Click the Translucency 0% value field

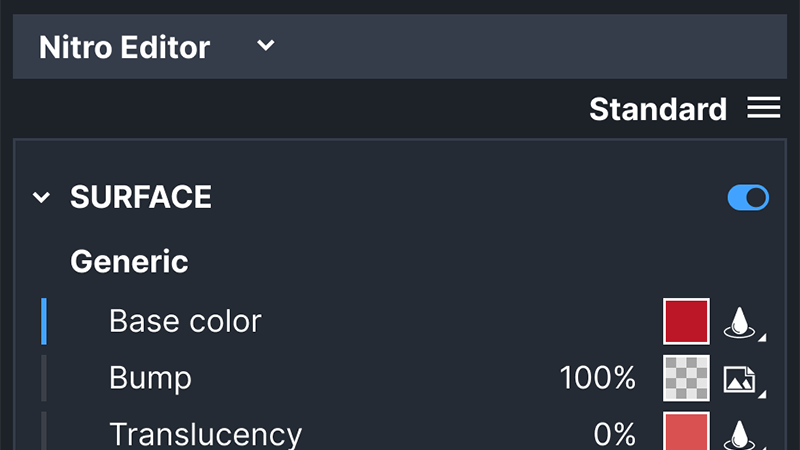point(614,434)
